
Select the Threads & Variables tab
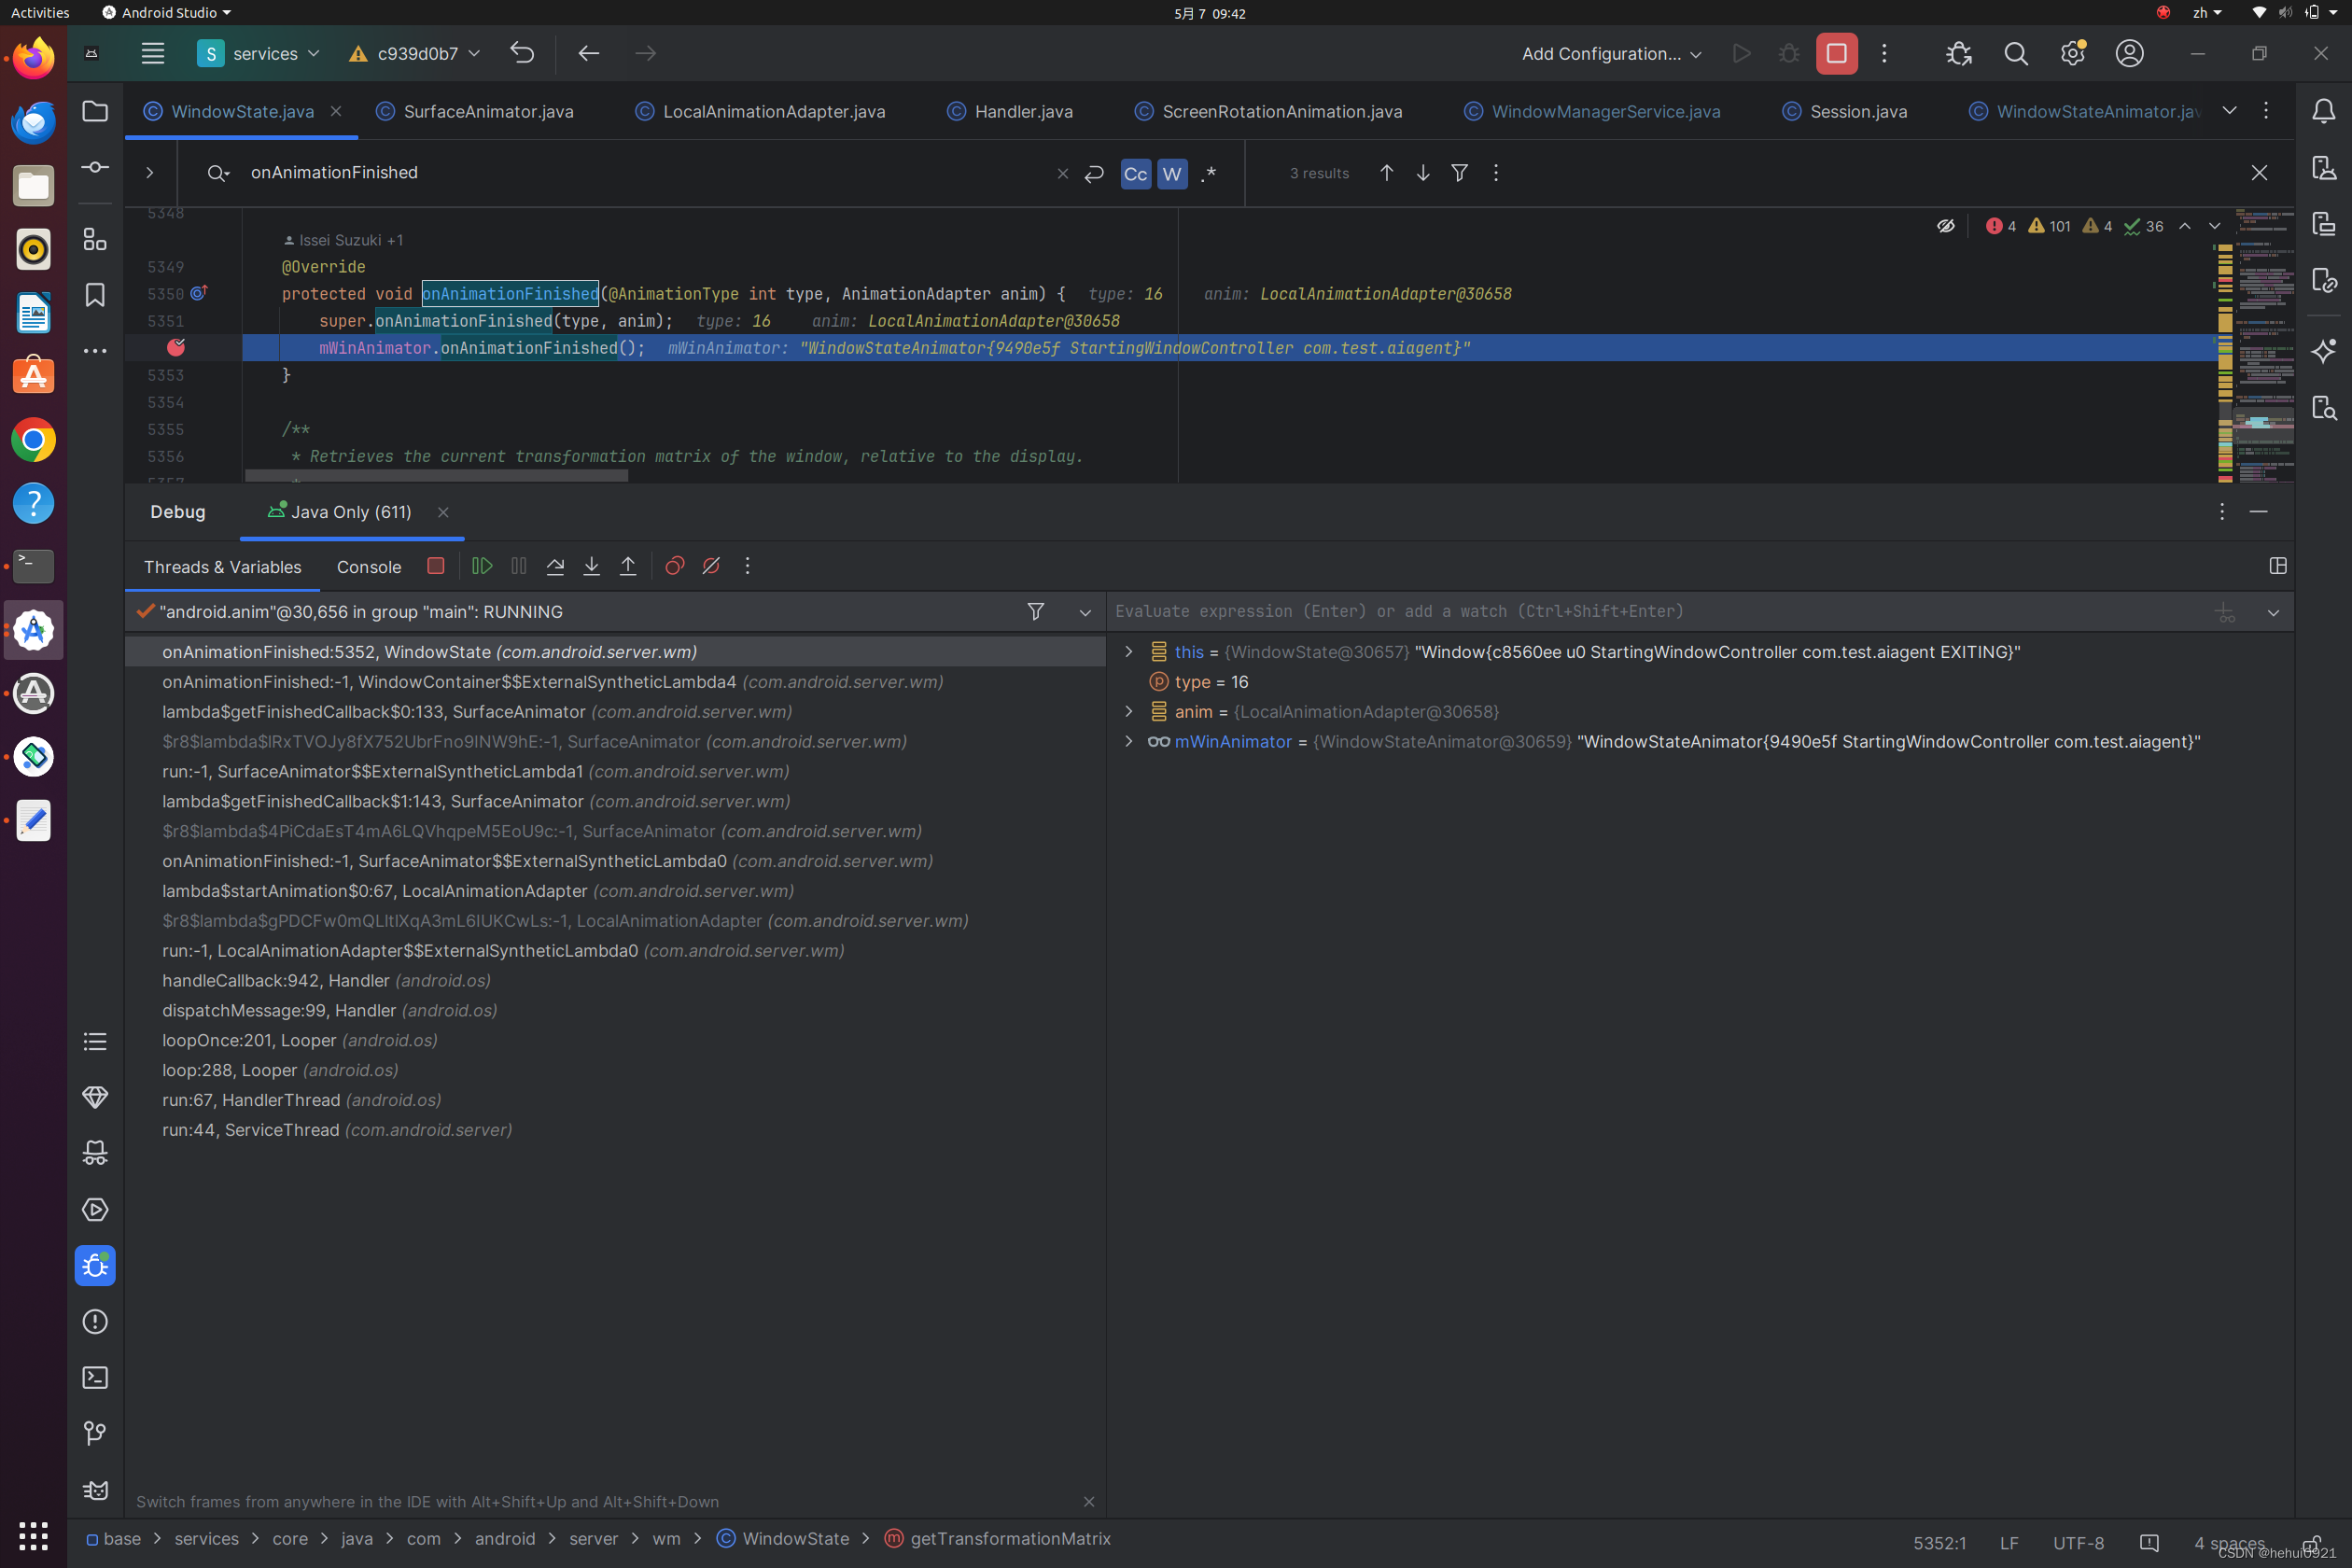coord(222,567)
